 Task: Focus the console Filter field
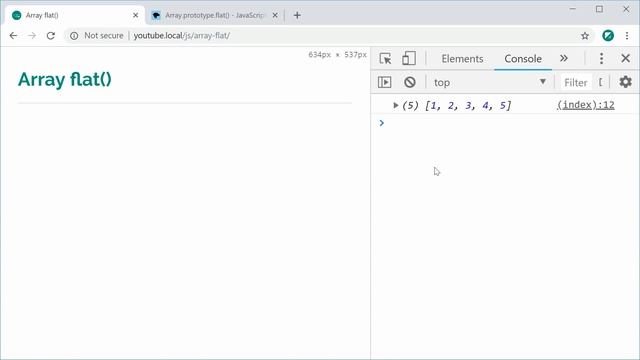pyautogui.click(x=576, y=82)
